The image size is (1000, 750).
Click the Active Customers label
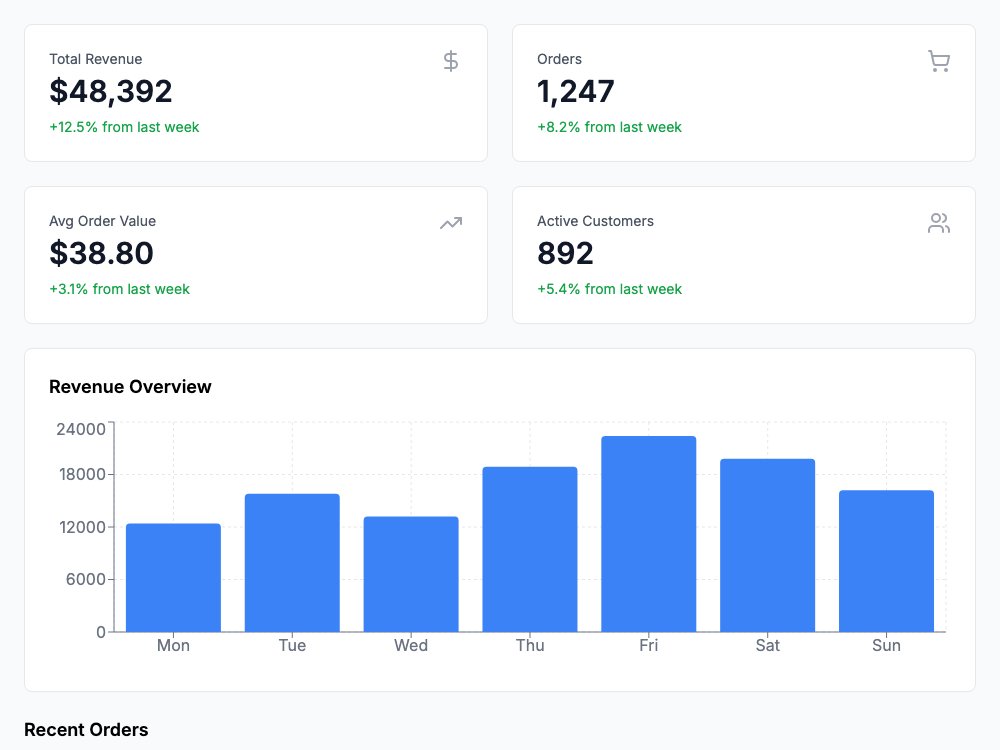[x=595, y=221]
